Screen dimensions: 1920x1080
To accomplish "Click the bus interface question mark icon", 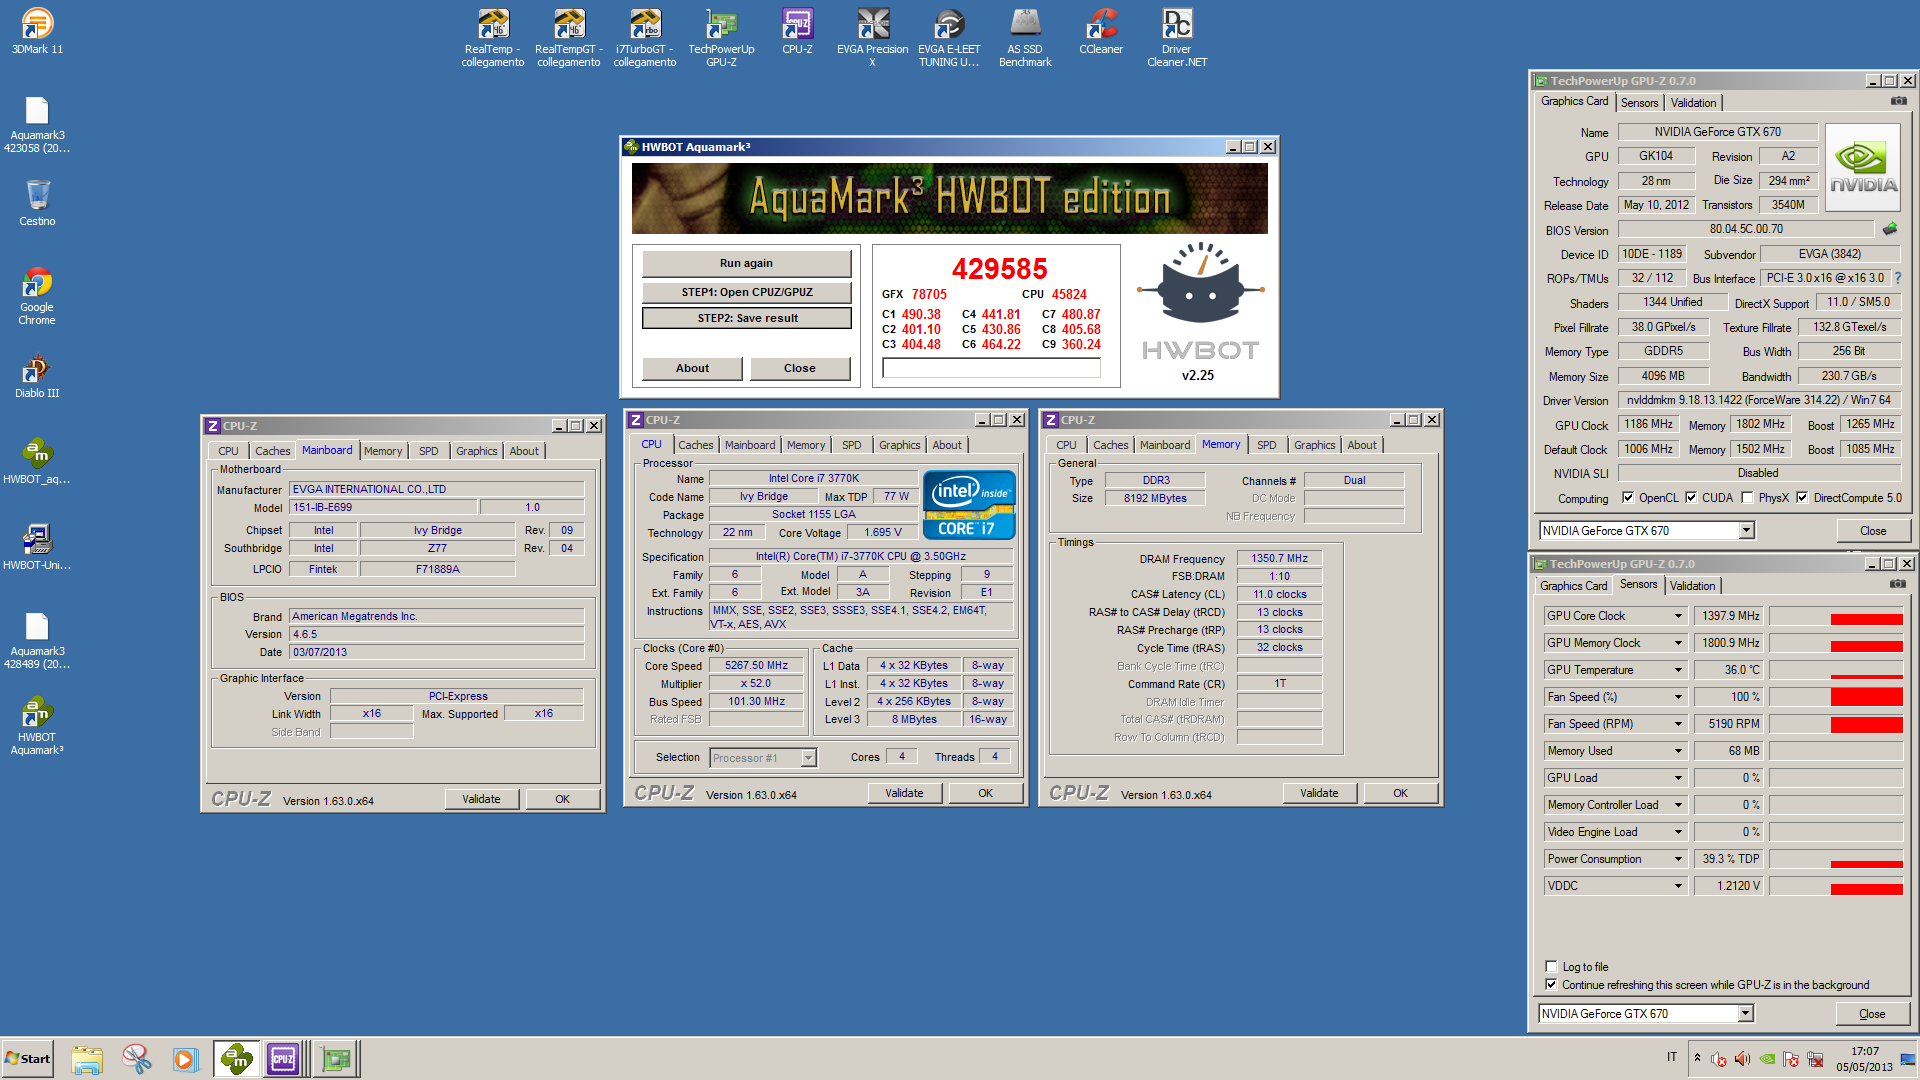I will 1897,278.
